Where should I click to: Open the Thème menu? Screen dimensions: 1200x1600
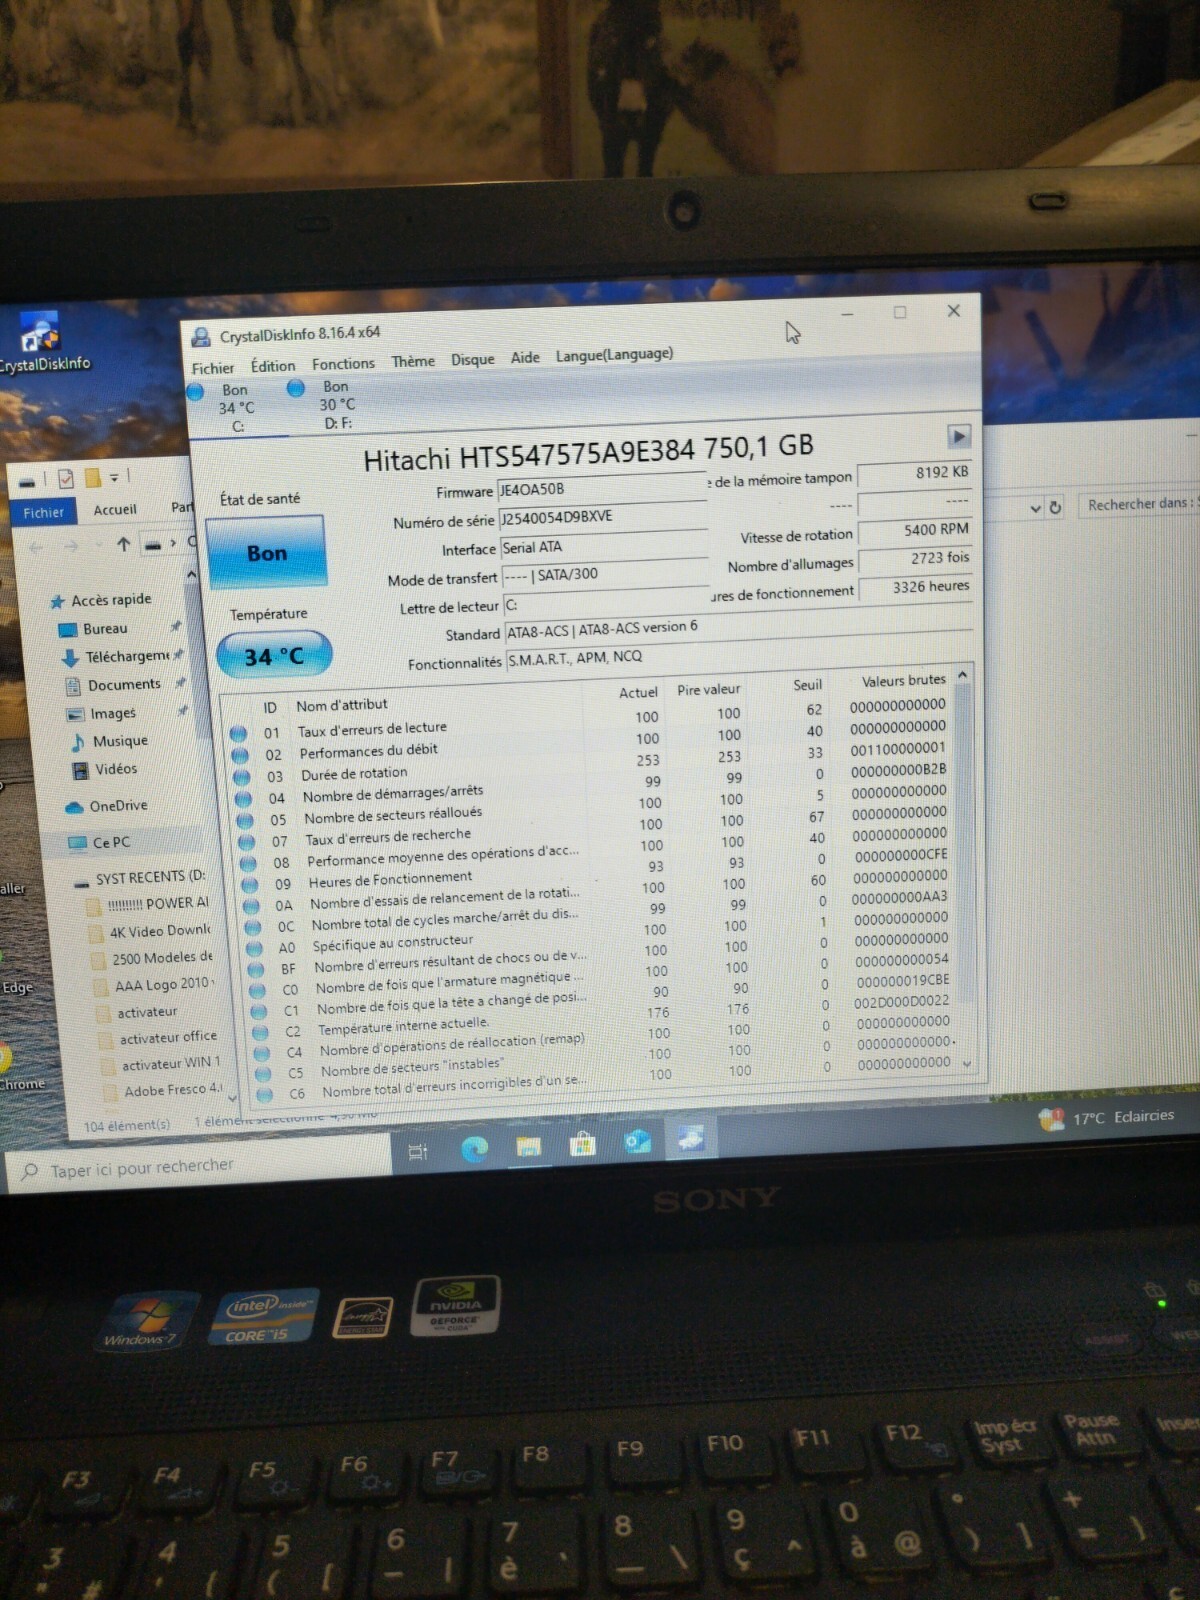click(x=413, y=361)
